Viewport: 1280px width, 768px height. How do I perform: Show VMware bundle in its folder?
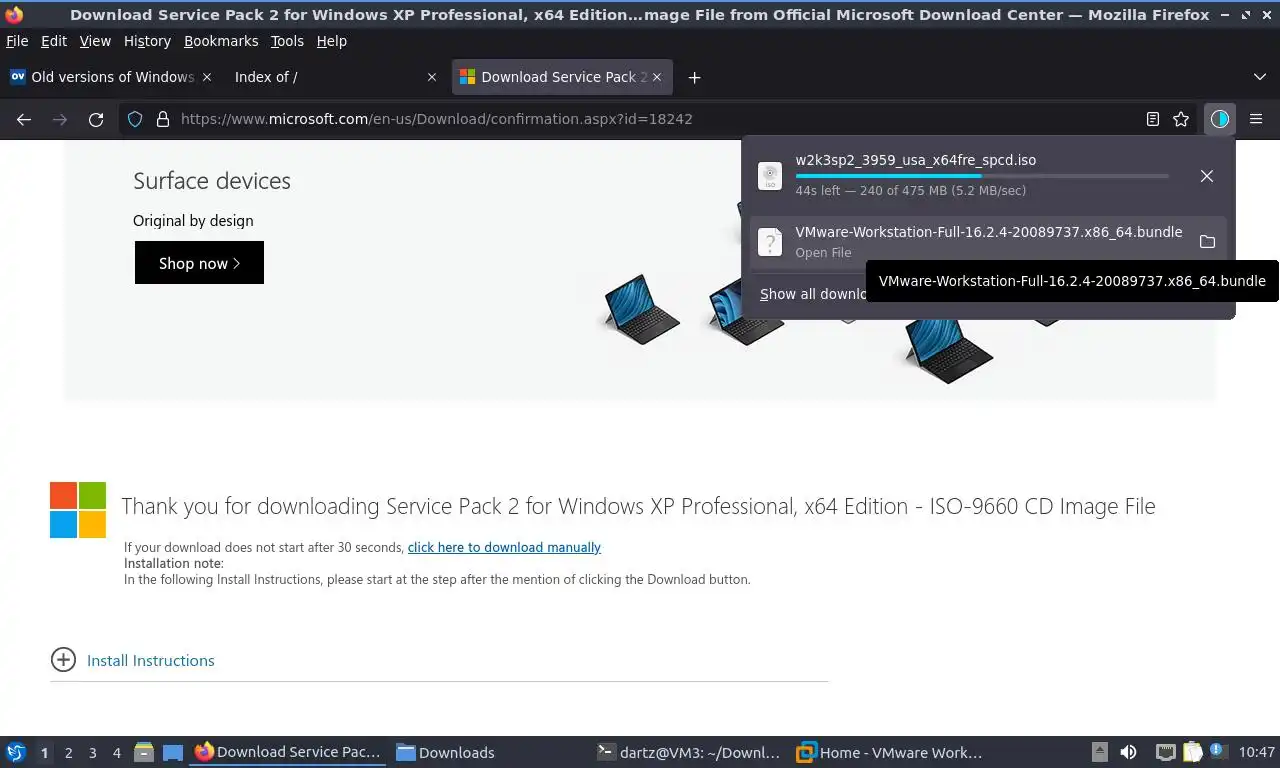pyautogui.click(x=1207, y=242)
